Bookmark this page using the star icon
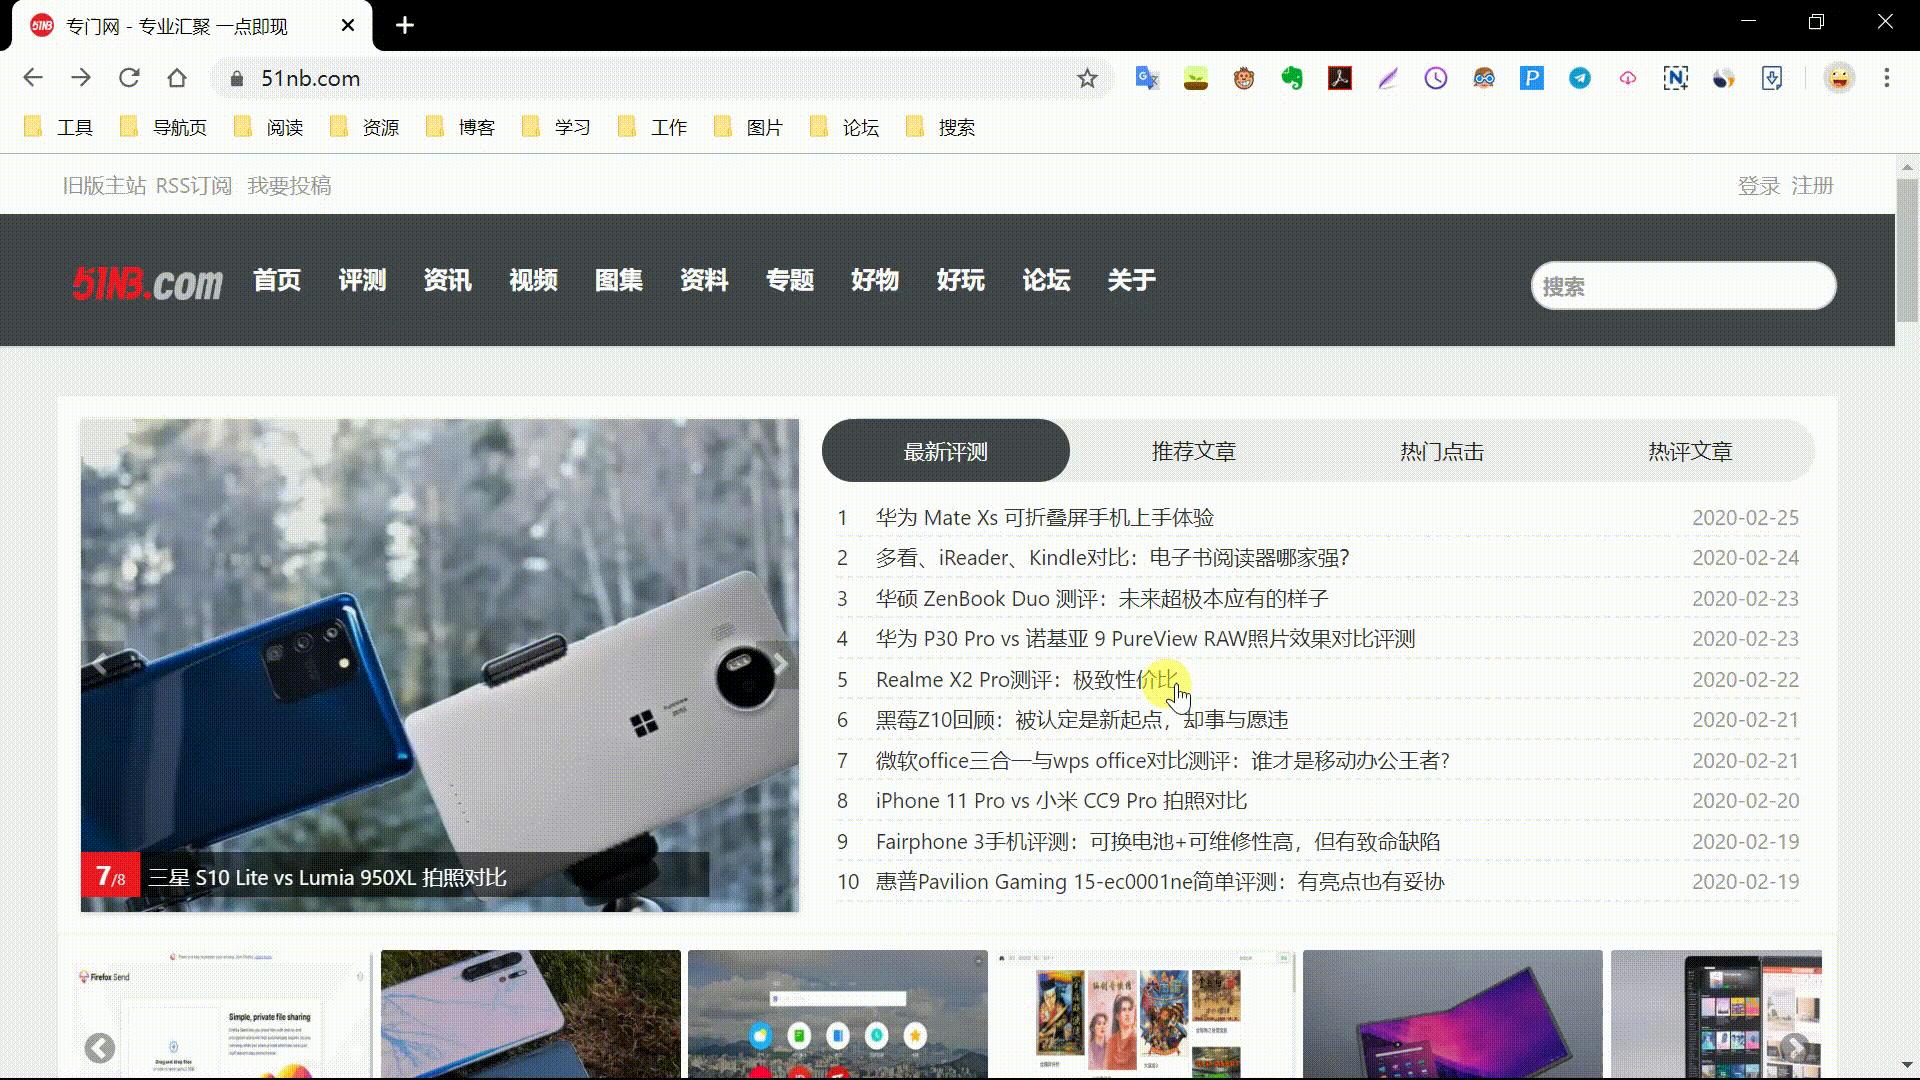The height and width of the screenshot is (1080, 1920). pyautogui.click(x=1089, y=78)
